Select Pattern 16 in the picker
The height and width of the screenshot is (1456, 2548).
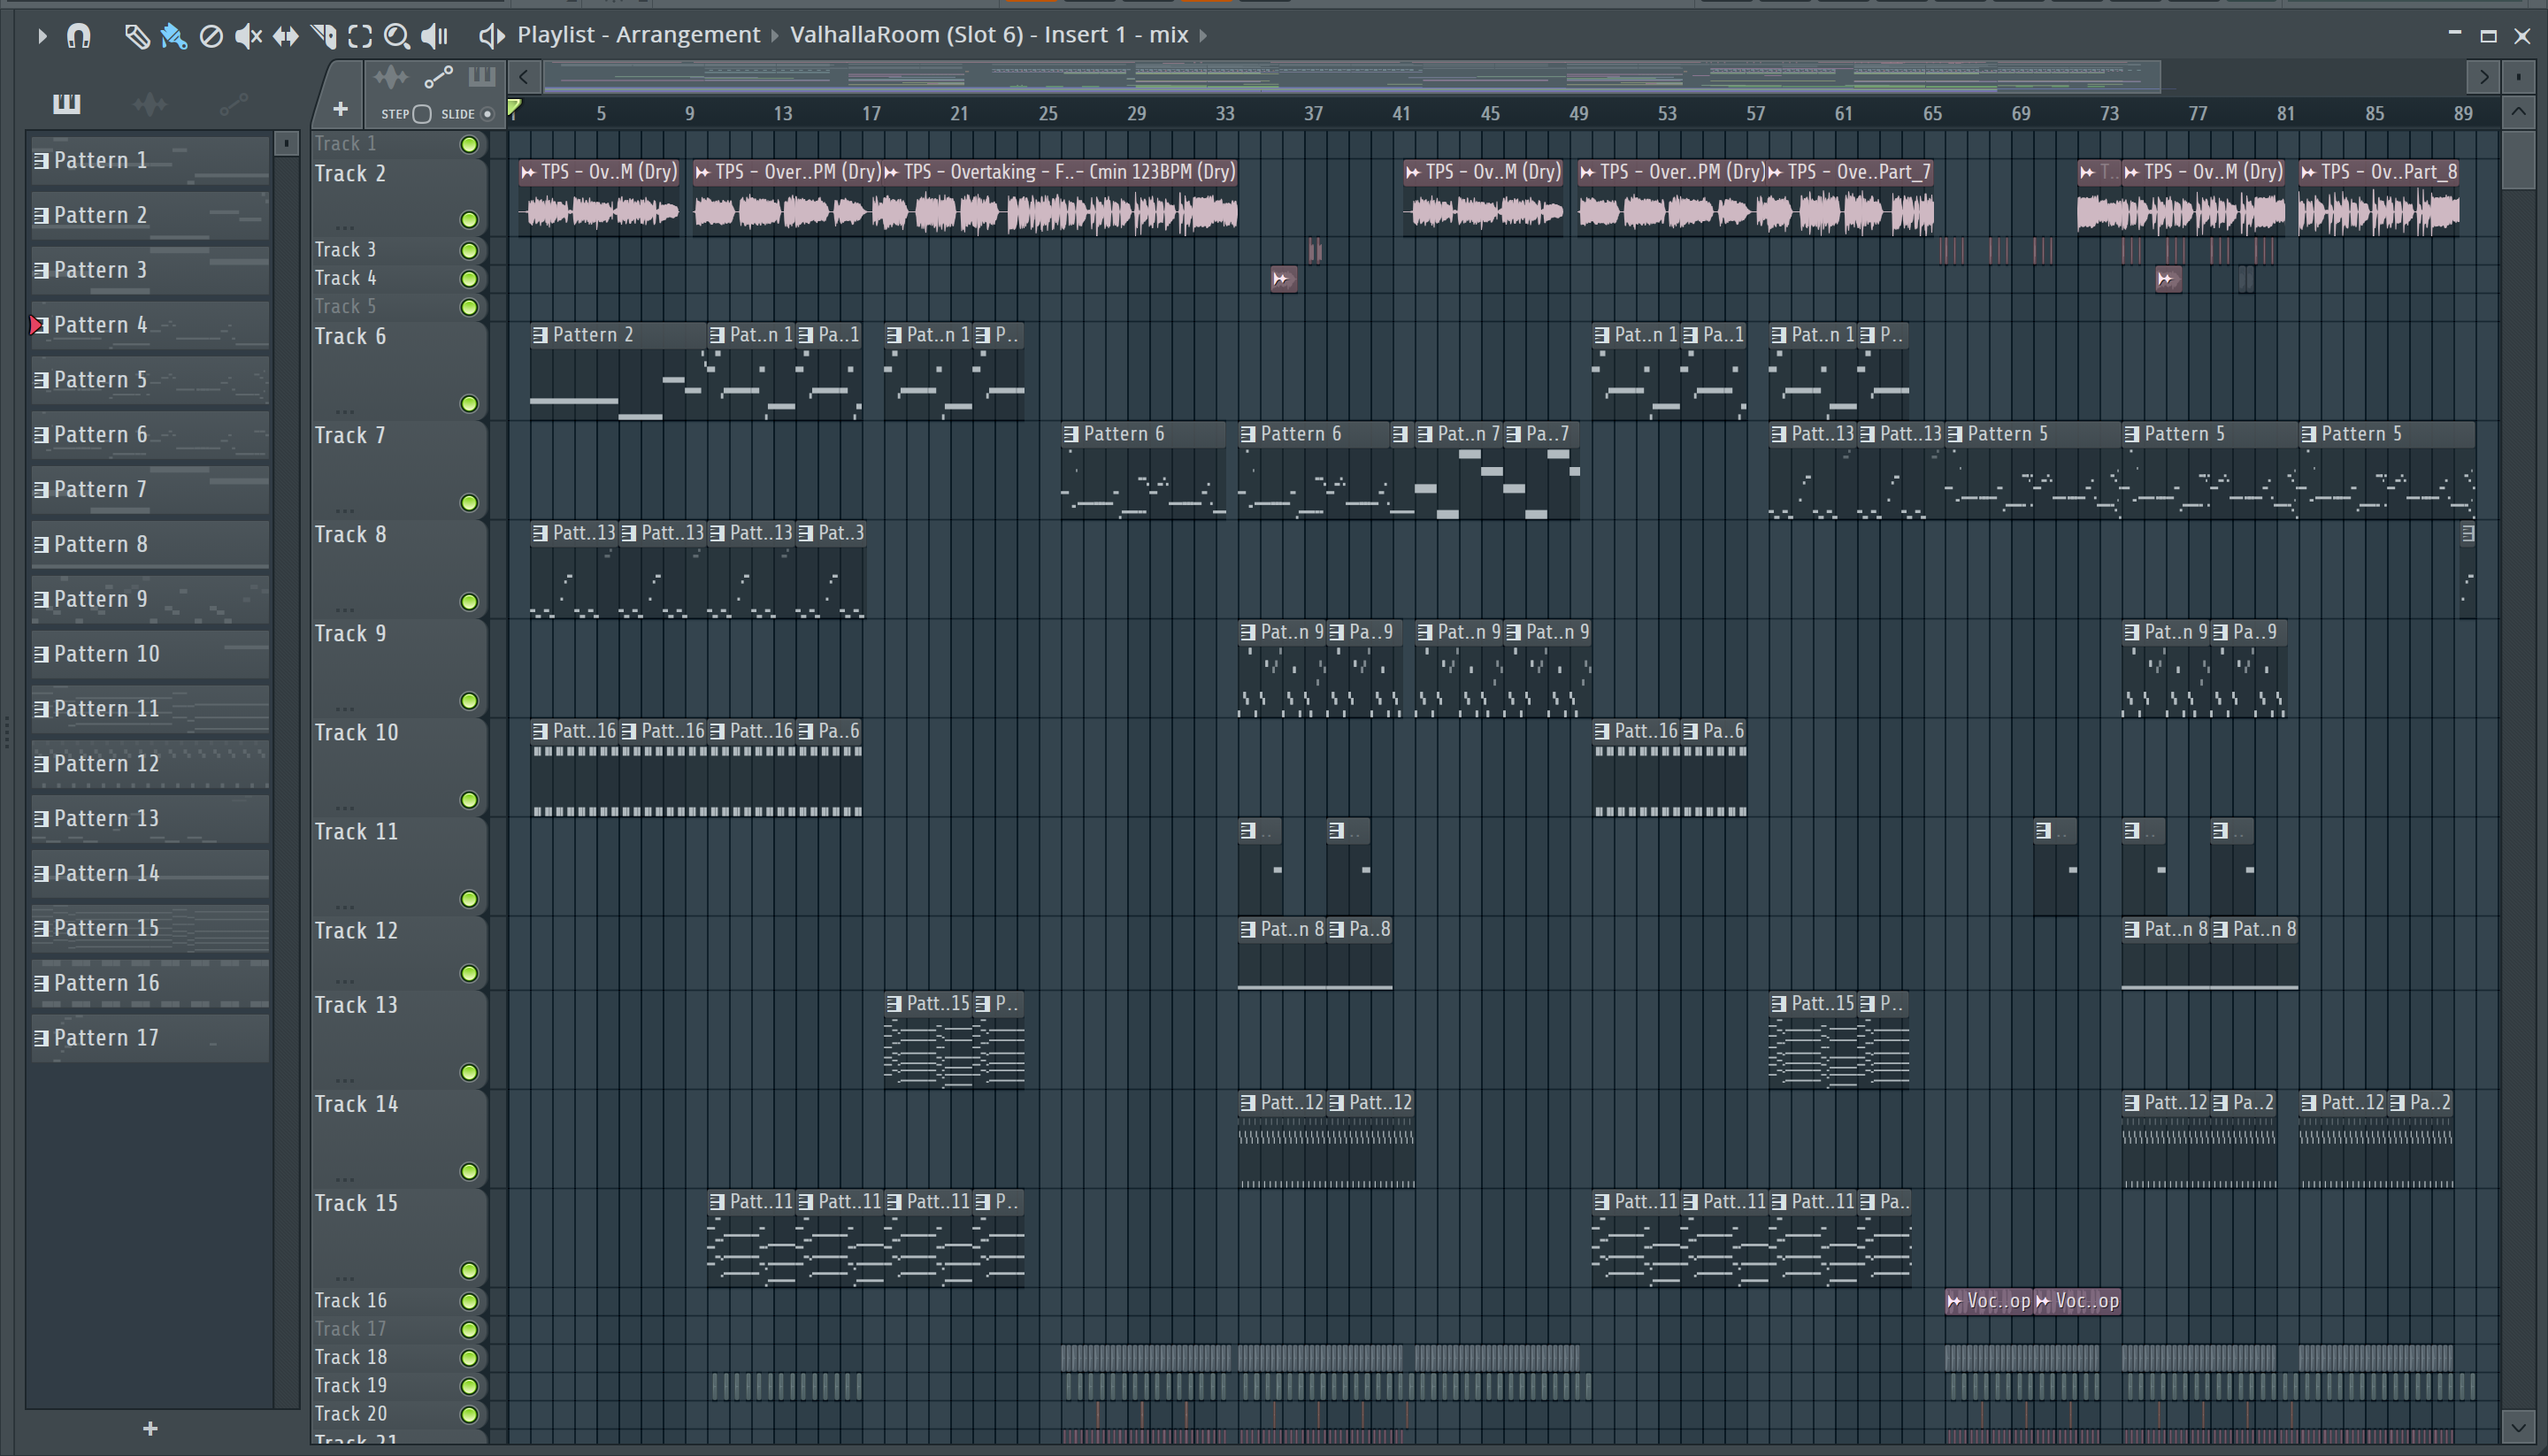[x=150, y=983]
